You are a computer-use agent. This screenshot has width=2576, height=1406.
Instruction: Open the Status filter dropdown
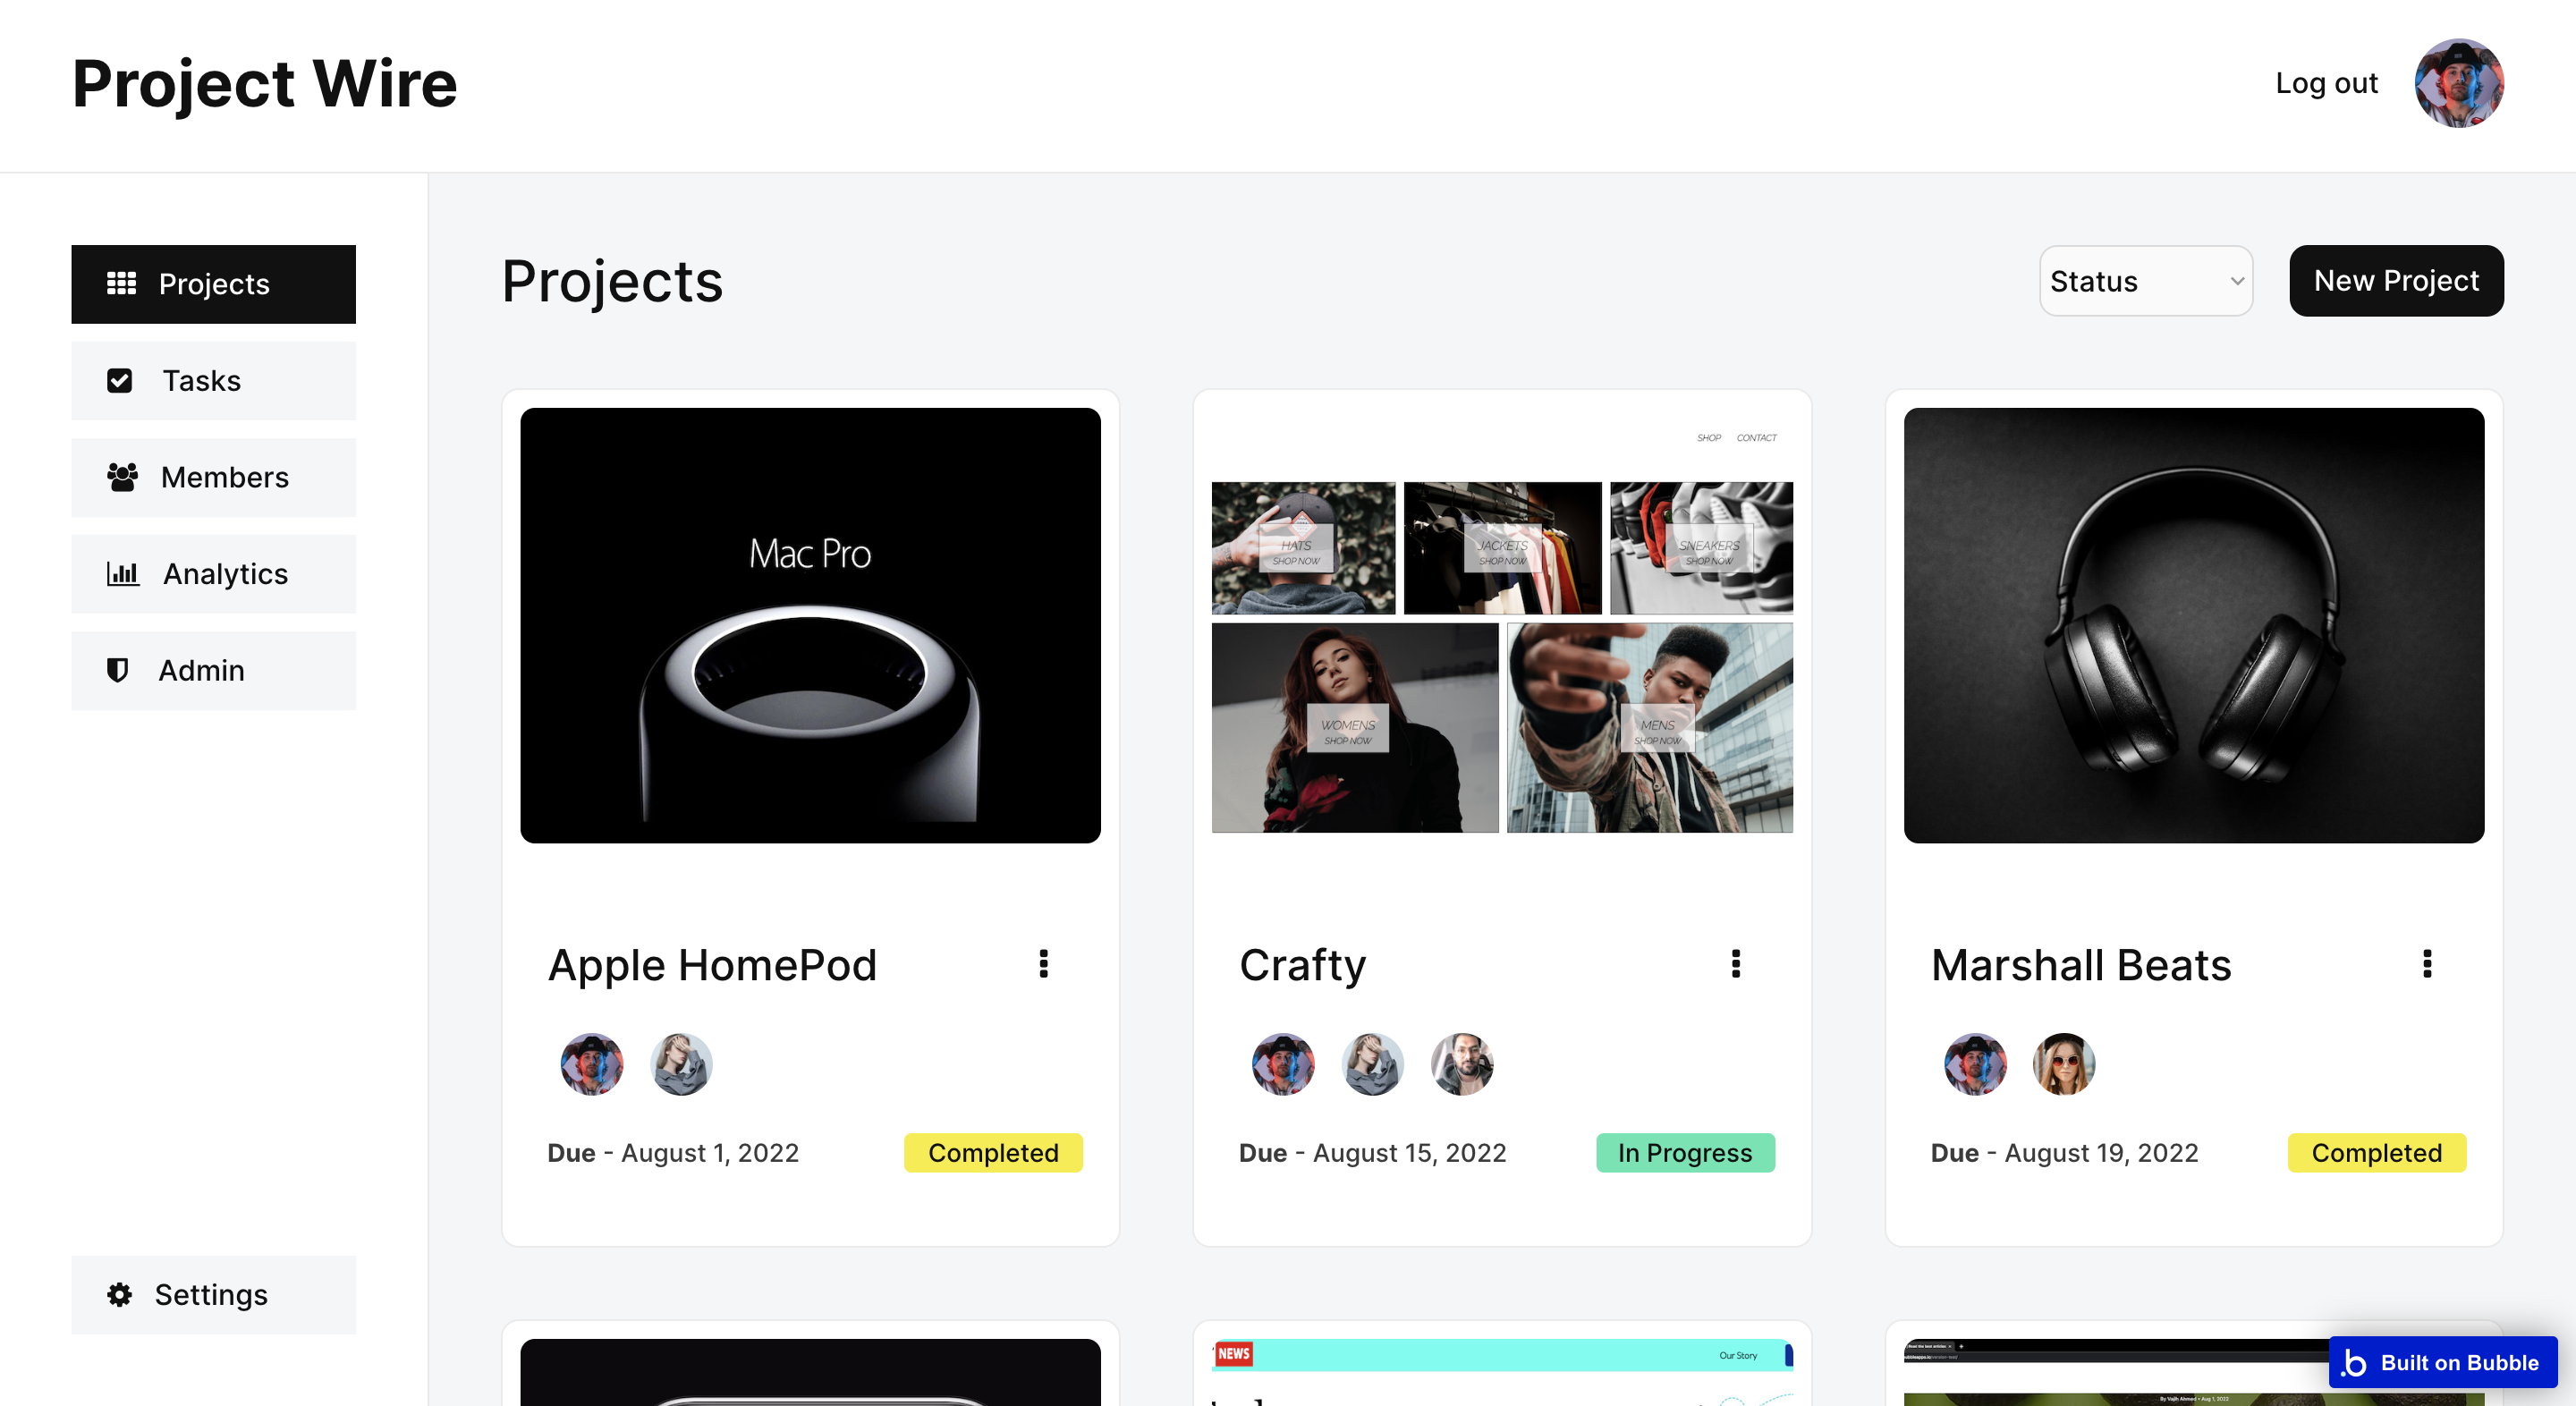pyautogui.click(x=2146, y=281)
